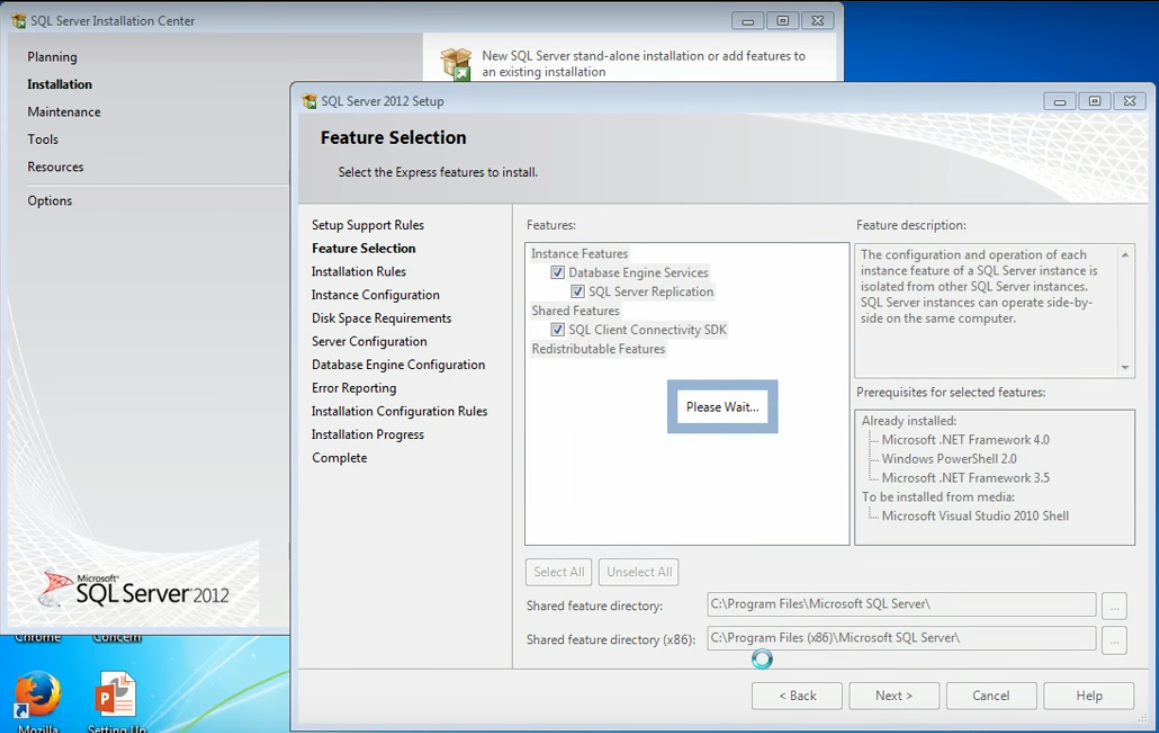Open Tools in Installation Center sidebar
The height and width of the screenshot is (733, 1159).
(43, 139)
